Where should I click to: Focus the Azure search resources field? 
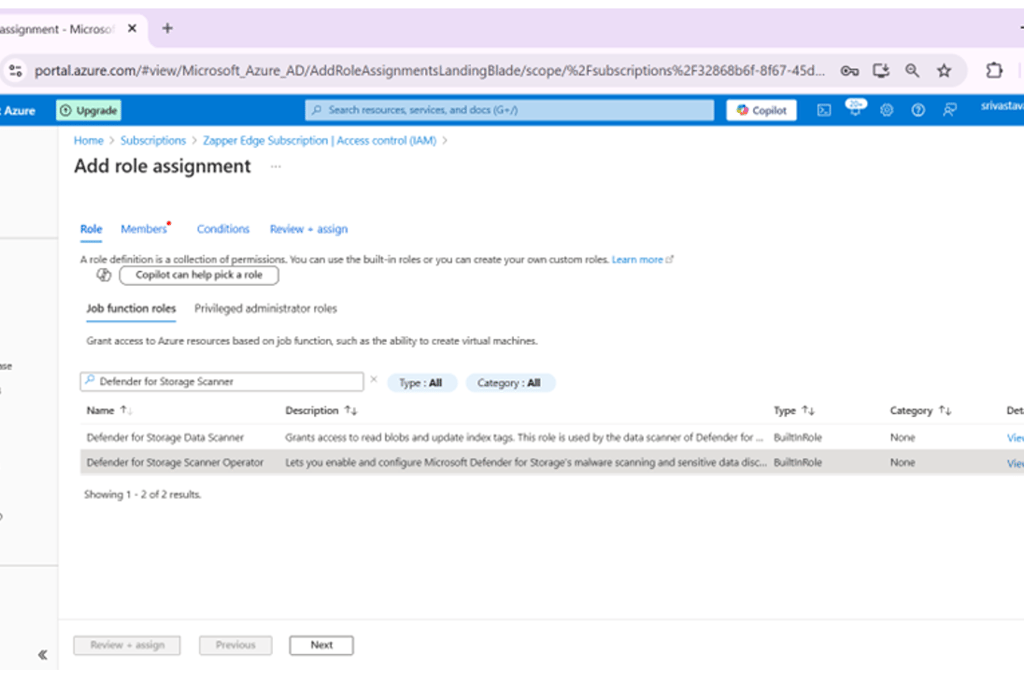509,110
